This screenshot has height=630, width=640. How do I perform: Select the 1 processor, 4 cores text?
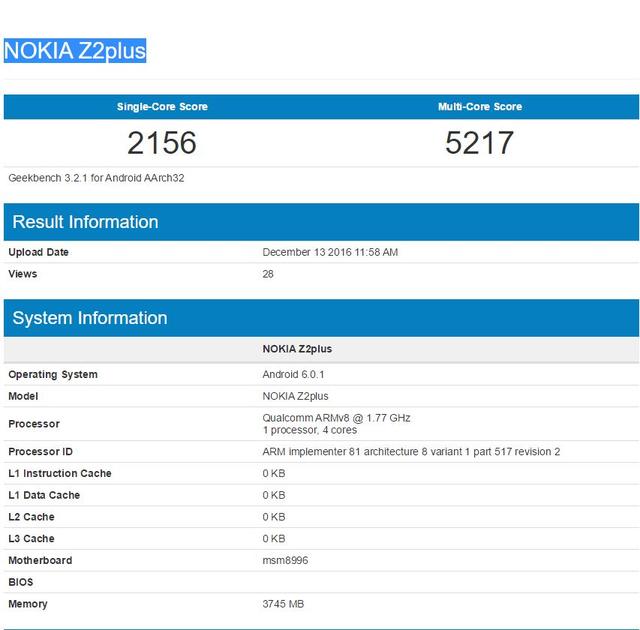[309, 430]
